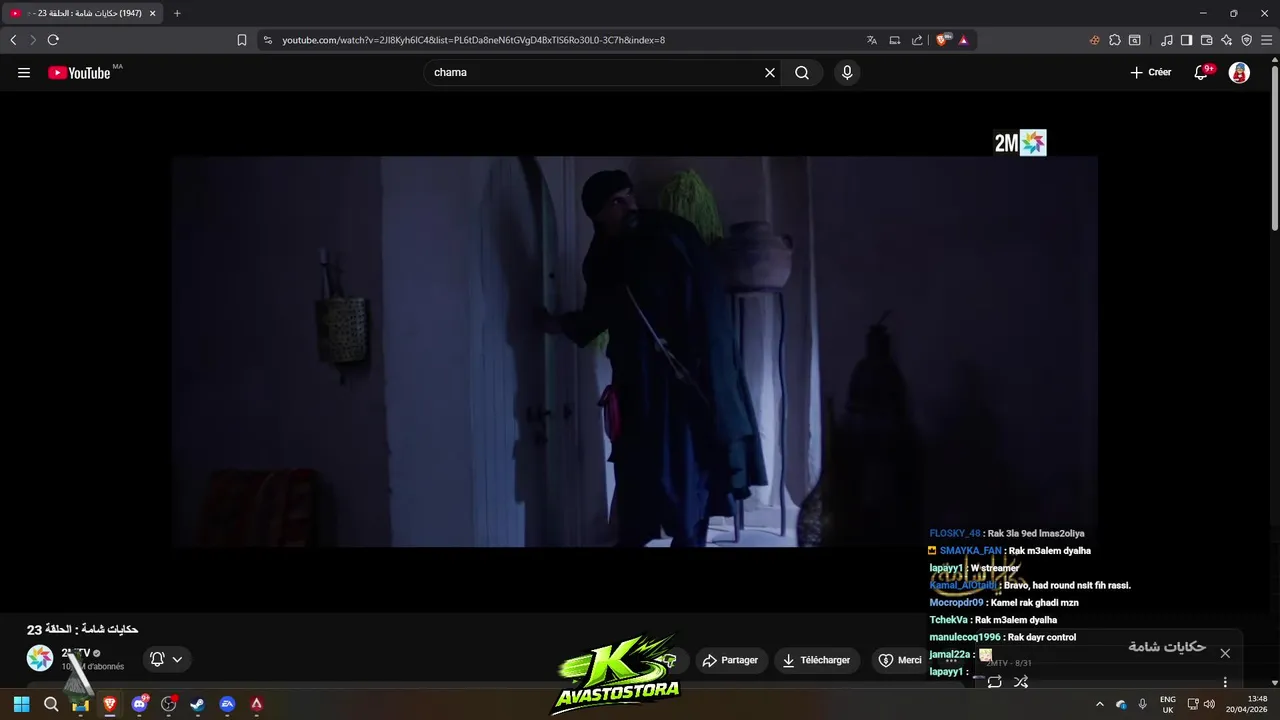1280x720 pixels.
Task: Run the YouTube search magnifier button
Action: 802,72
